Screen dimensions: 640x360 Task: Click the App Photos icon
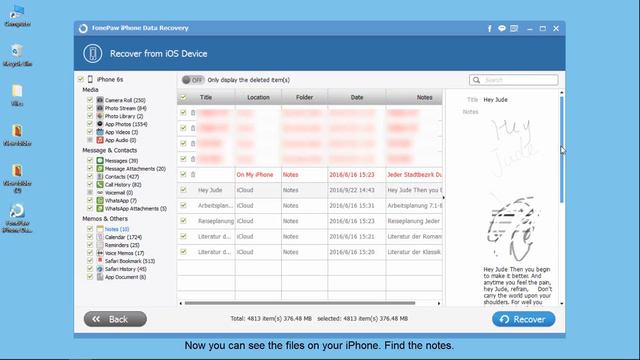click(x=100, y=124)
